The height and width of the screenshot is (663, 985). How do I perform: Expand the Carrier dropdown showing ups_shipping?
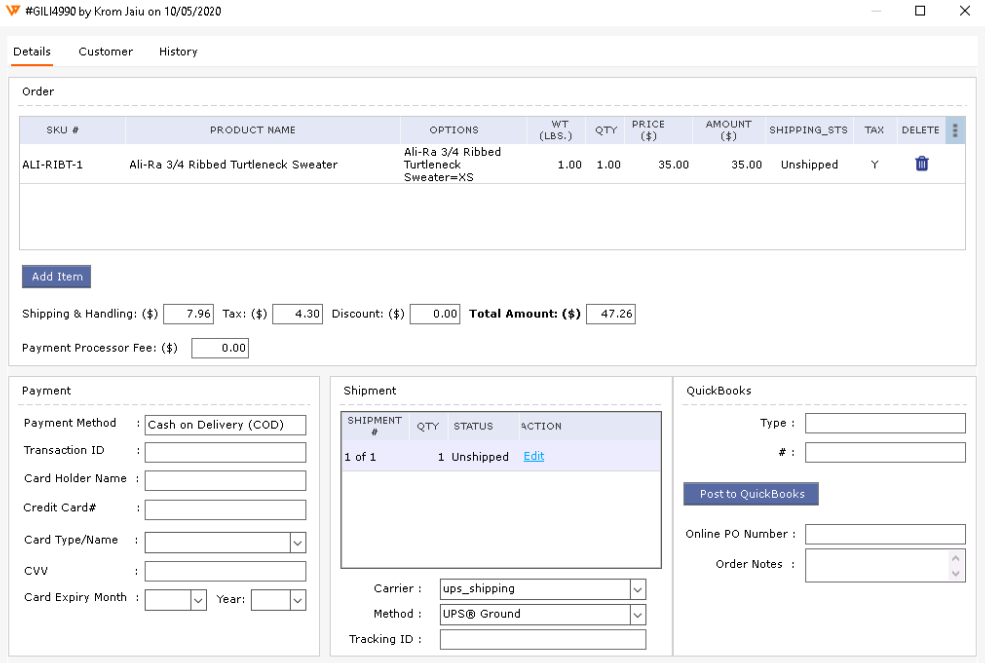(638, 589)
